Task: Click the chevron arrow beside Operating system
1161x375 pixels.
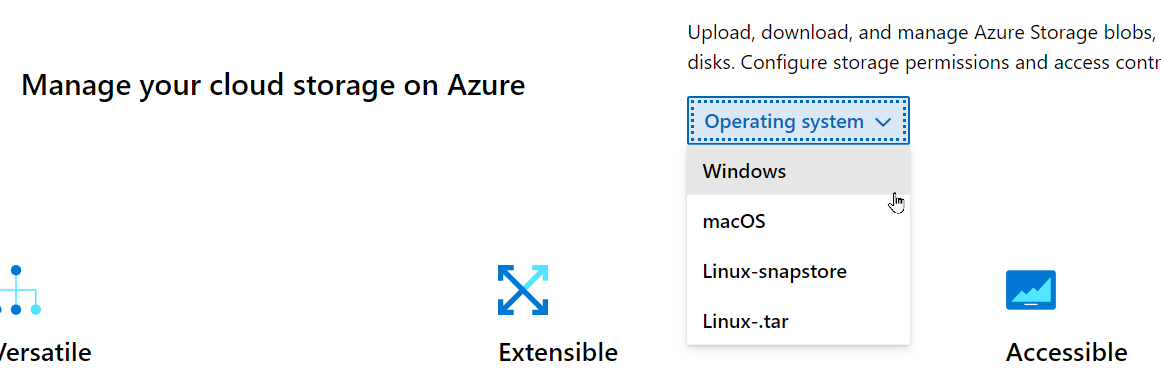Action: 883,122
